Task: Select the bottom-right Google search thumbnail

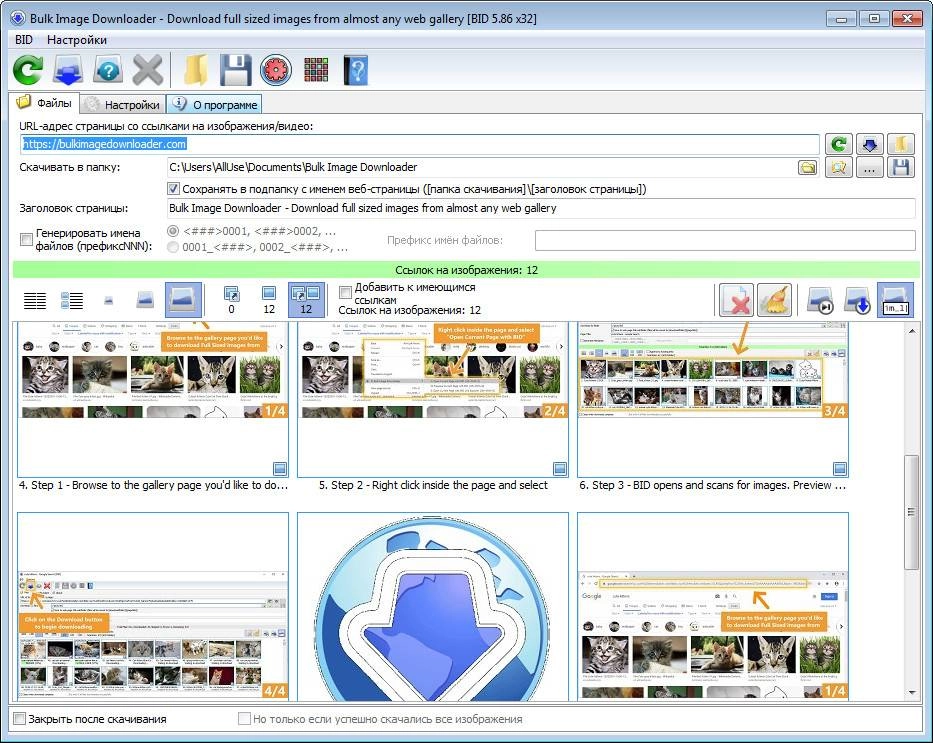Action: coord(713,607)
